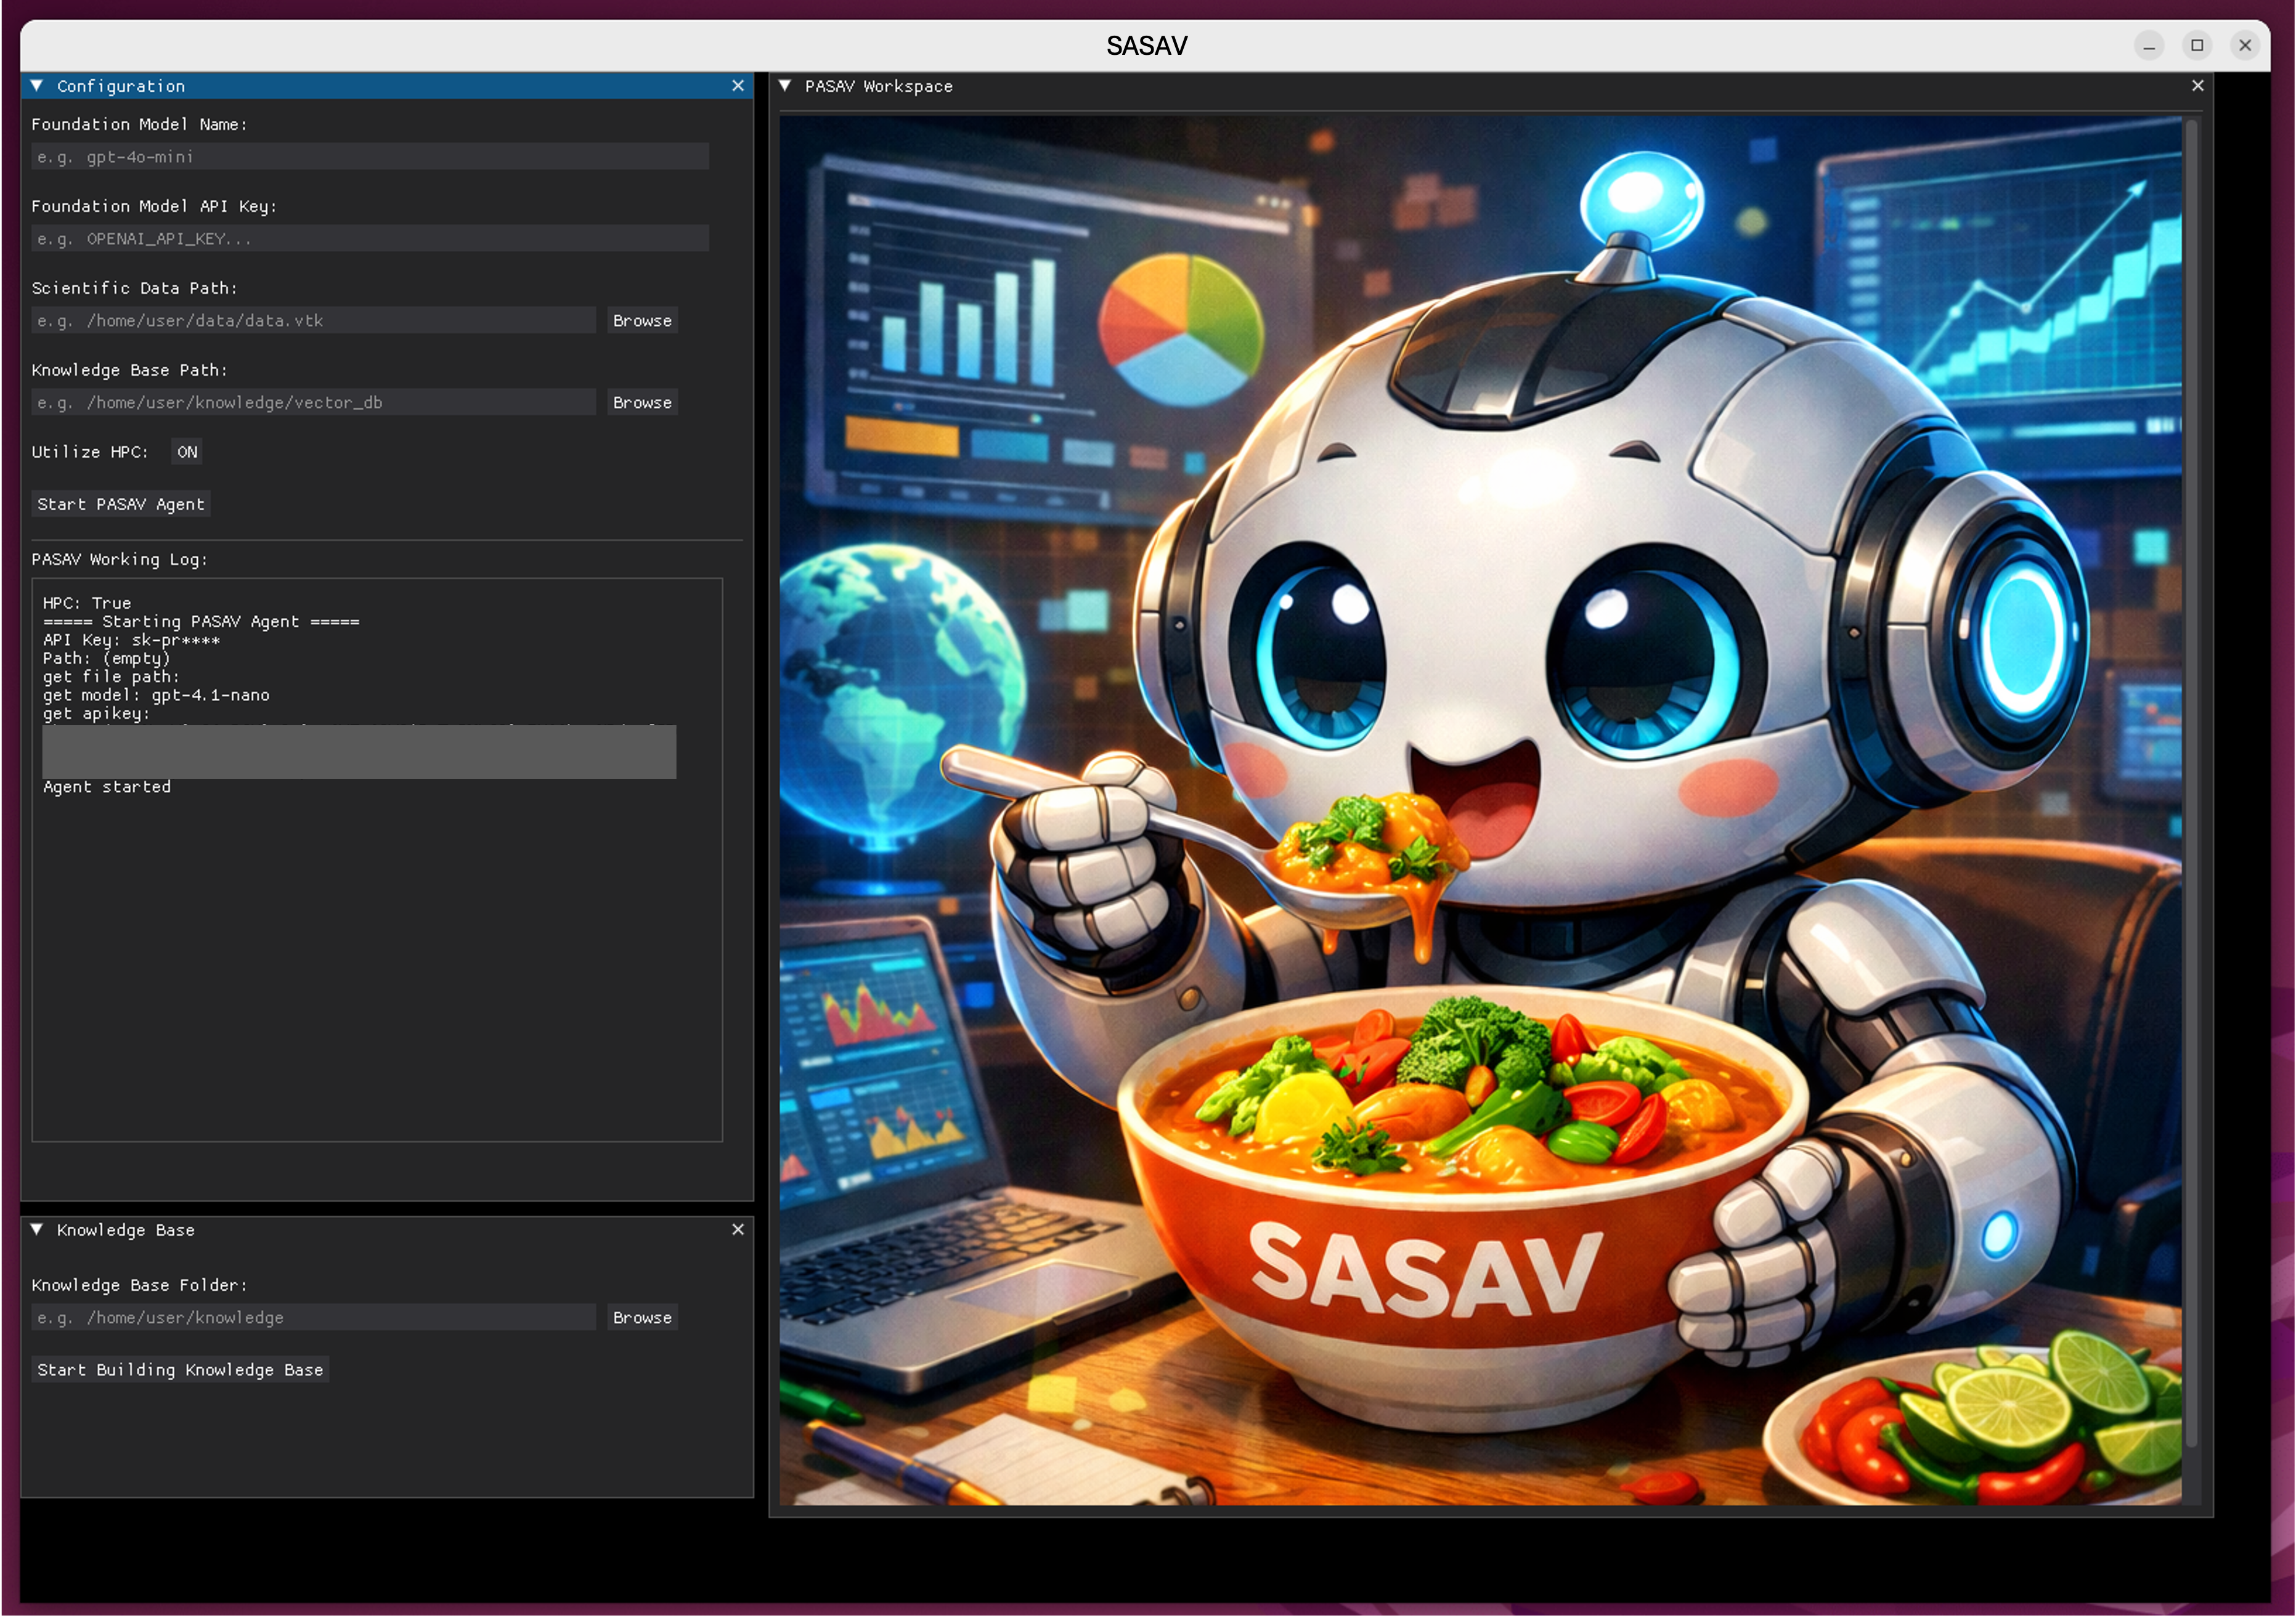Close the Knowledge Base panel

point(738,1229)
